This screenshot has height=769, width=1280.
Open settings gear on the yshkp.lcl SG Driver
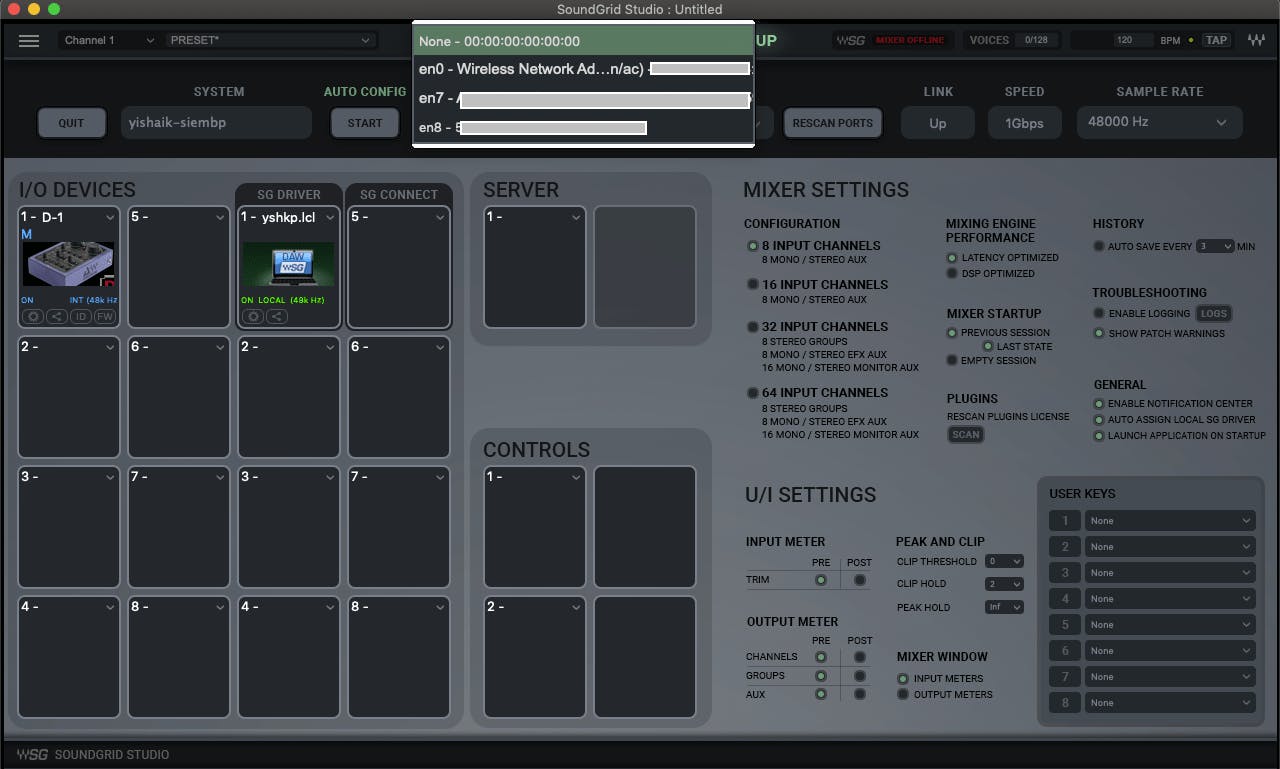(x=253, y=316)
